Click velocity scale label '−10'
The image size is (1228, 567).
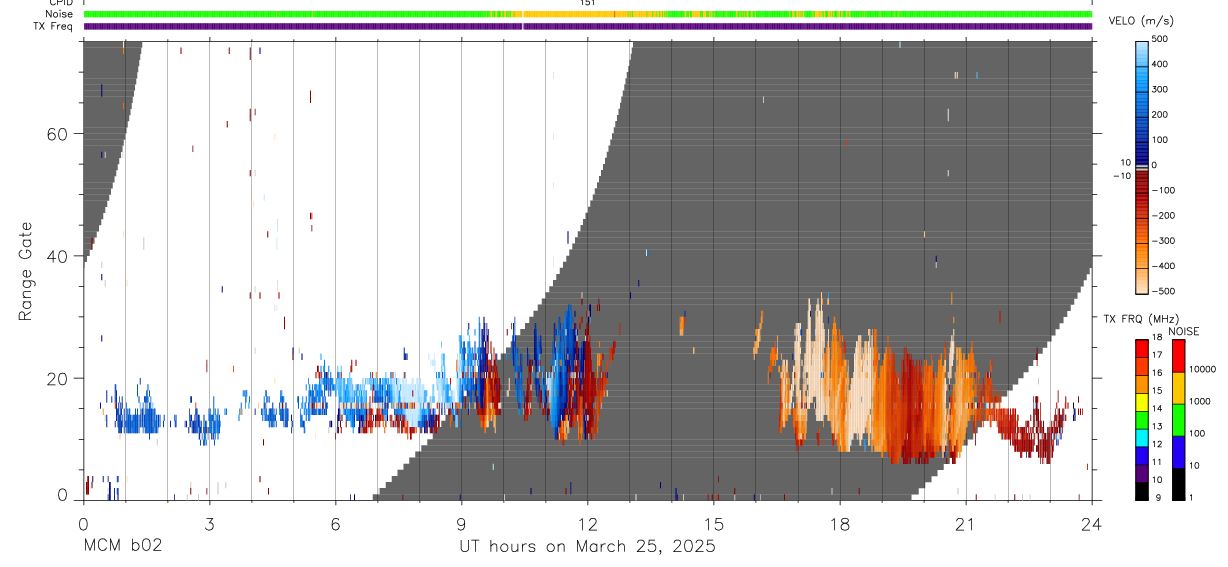coord(1121,176)
